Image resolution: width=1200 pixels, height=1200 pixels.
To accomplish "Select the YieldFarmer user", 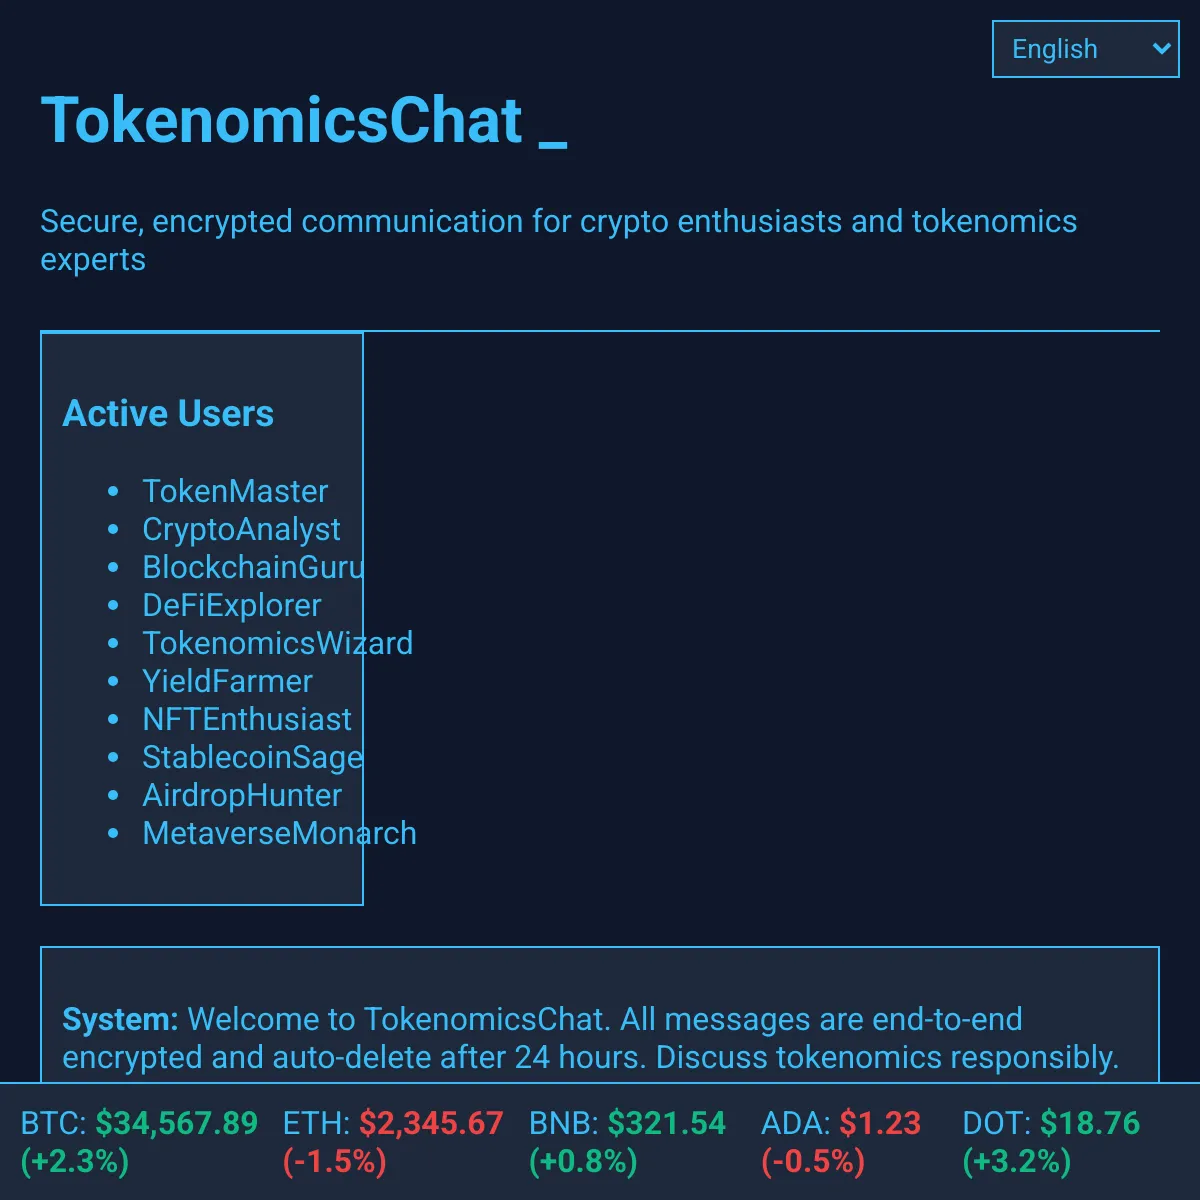I will click(x=228, y=681).
